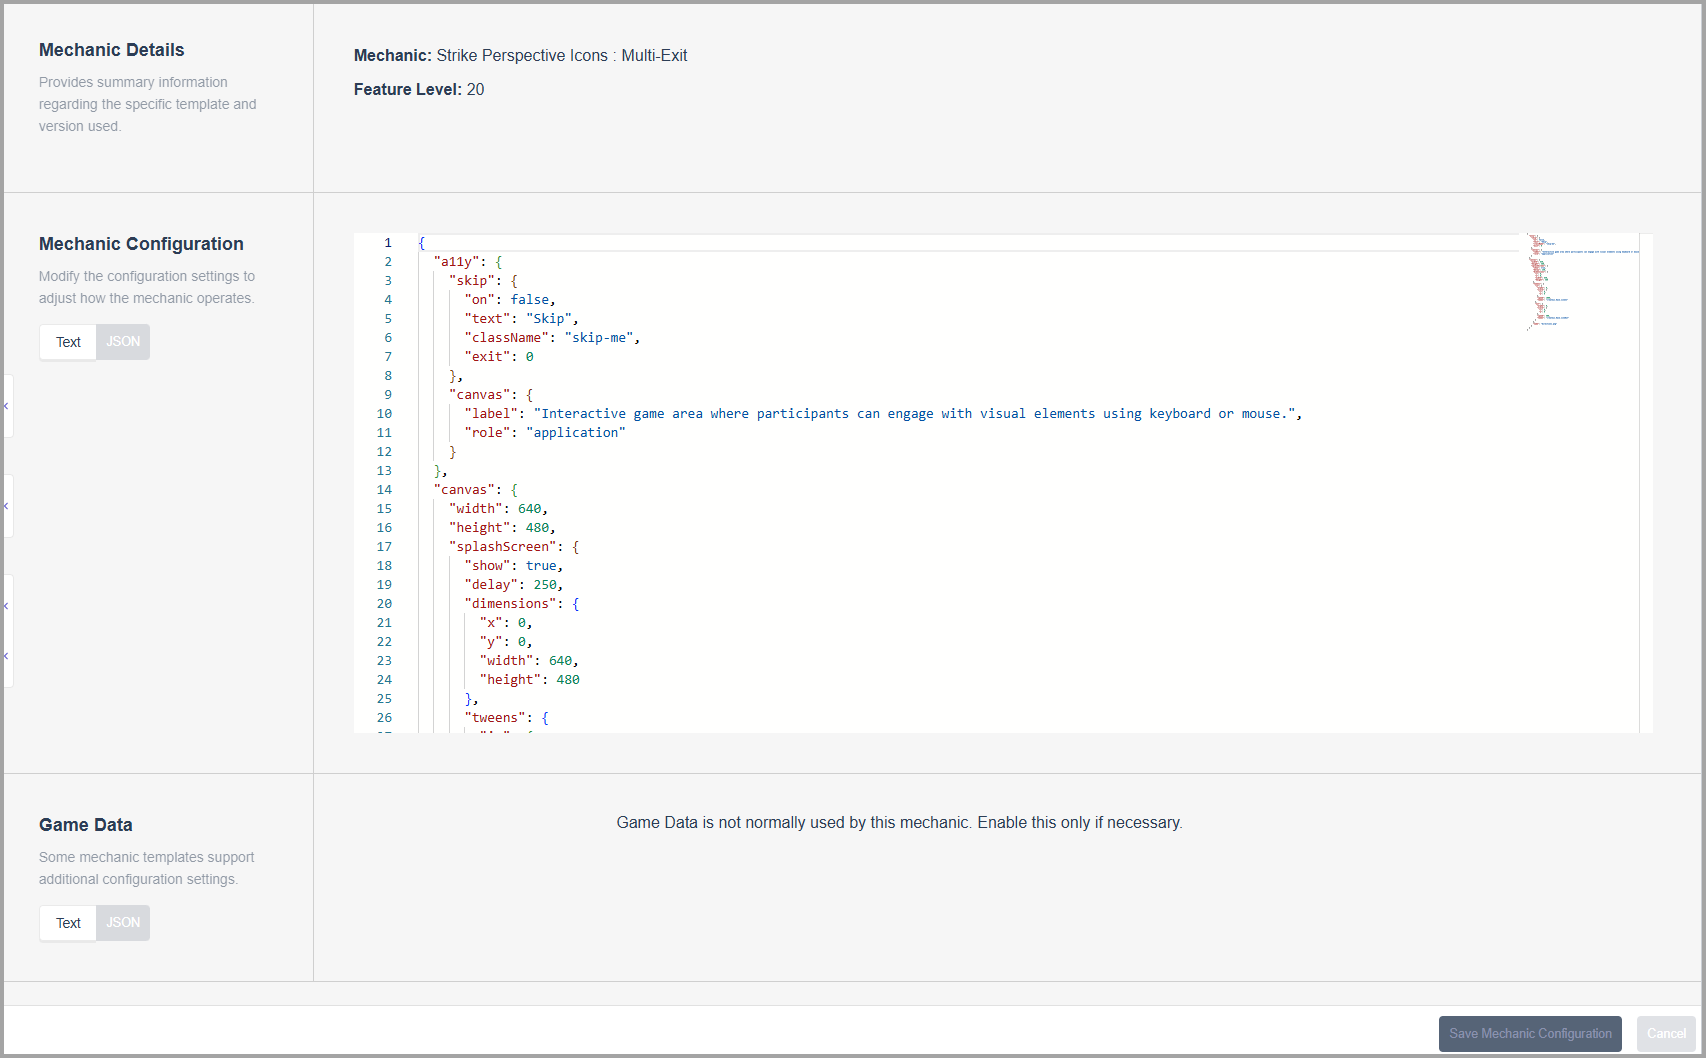The image size is (1706, 1058).
Task: Click the "label" key in the canvas block
Action: coord(491,414)
